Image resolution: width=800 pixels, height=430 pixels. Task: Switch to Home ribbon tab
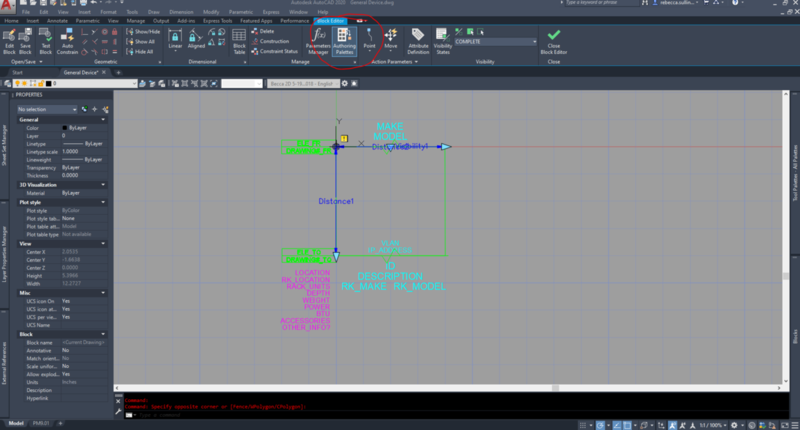[x=11, y=21]
